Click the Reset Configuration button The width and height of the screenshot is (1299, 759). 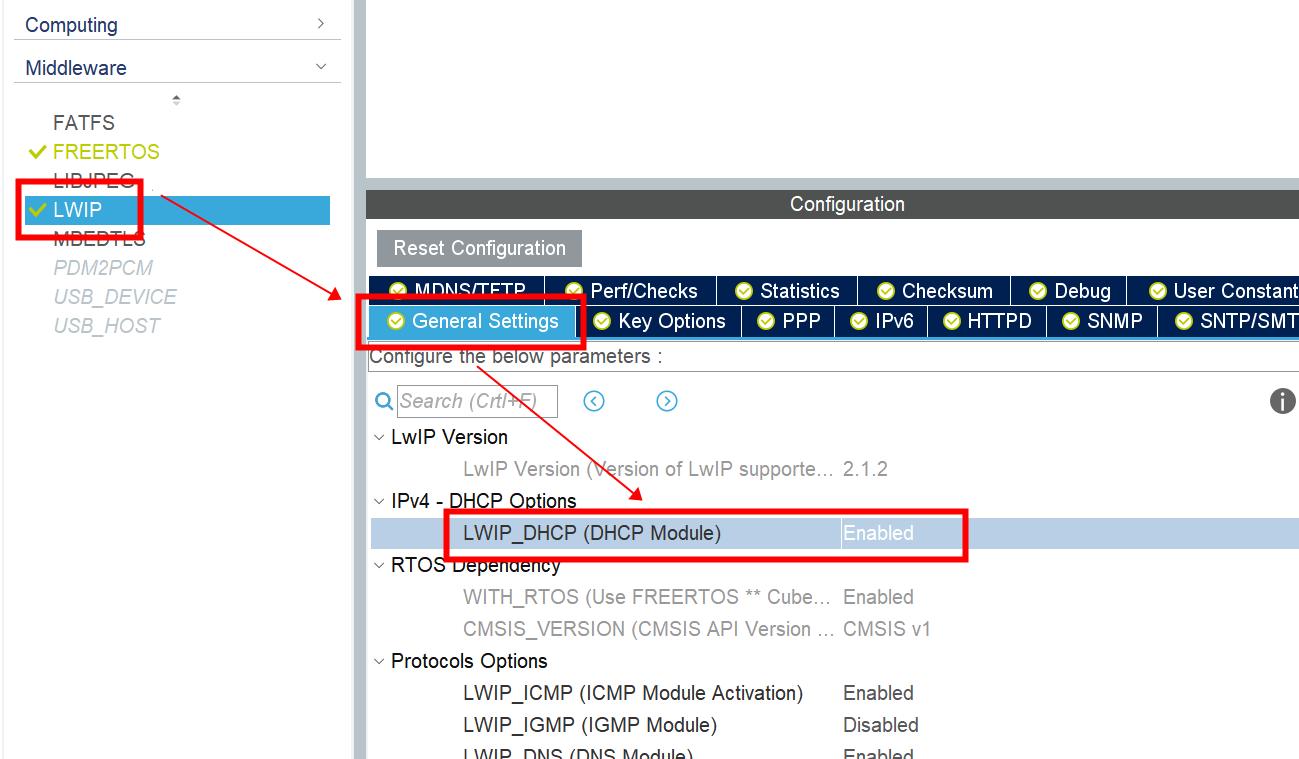(x=478, y=248)
